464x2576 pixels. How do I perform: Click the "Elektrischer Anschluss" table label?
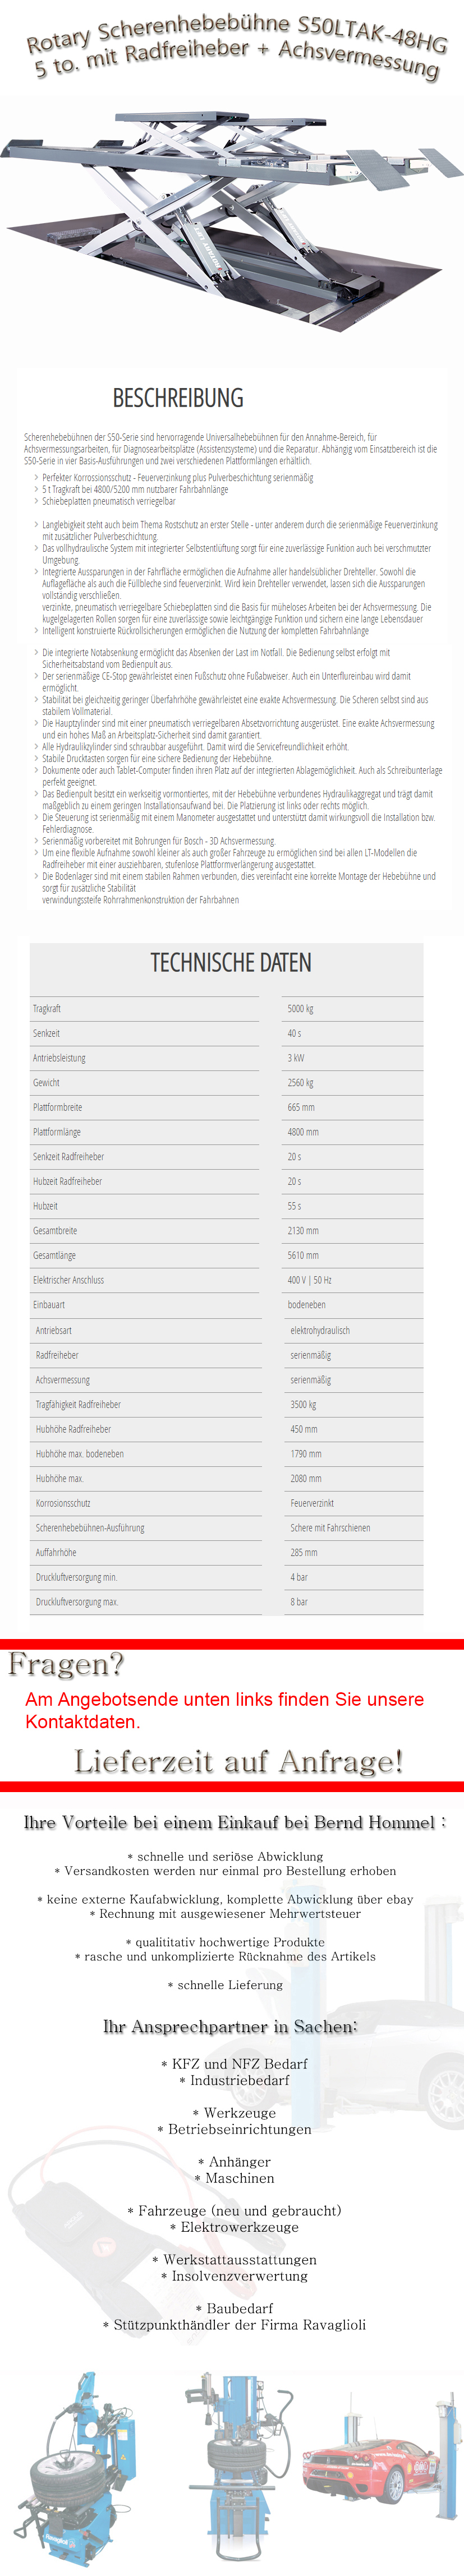[68, 1280]
